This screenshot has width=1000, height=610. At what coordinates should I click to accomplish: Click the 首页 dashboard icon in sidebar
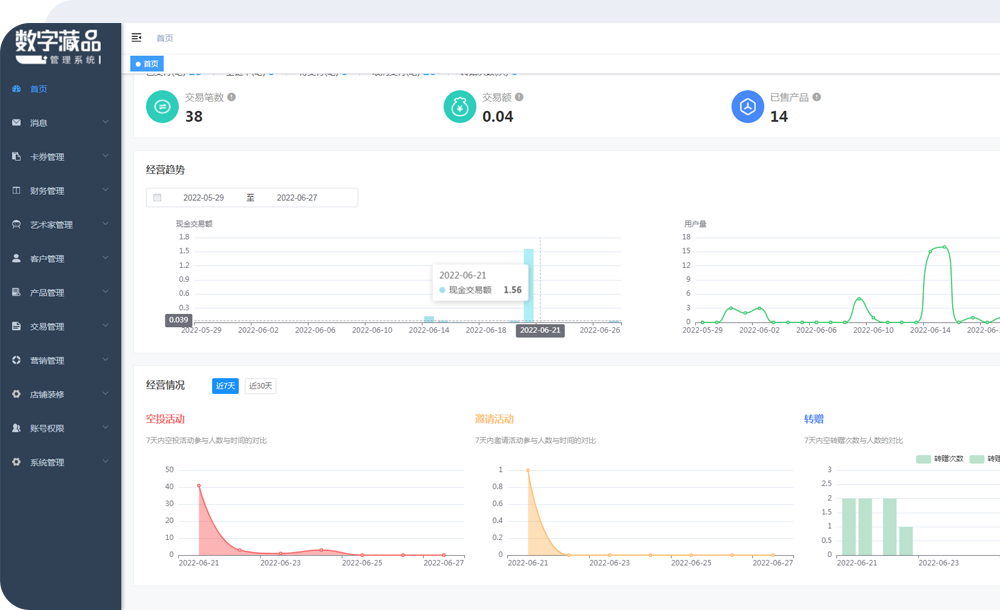click(x=17, y=89)
